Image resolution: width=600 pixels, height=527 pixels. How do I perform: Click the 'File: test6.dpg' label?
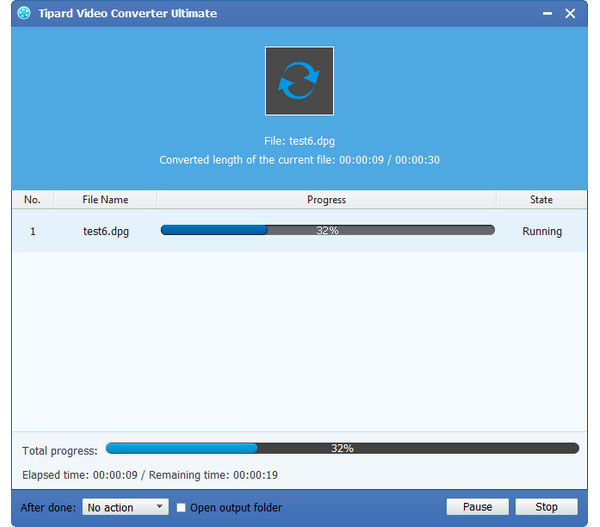tap(299, 141)
